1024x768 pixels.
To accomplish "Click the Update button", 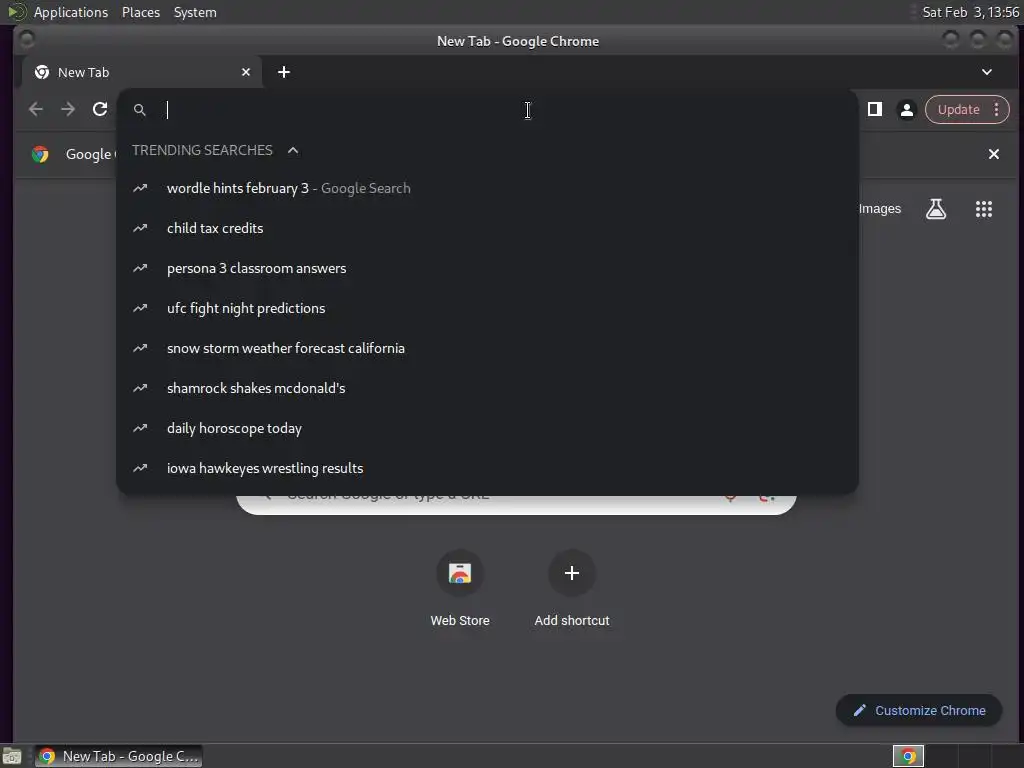I will pos(958,109).
